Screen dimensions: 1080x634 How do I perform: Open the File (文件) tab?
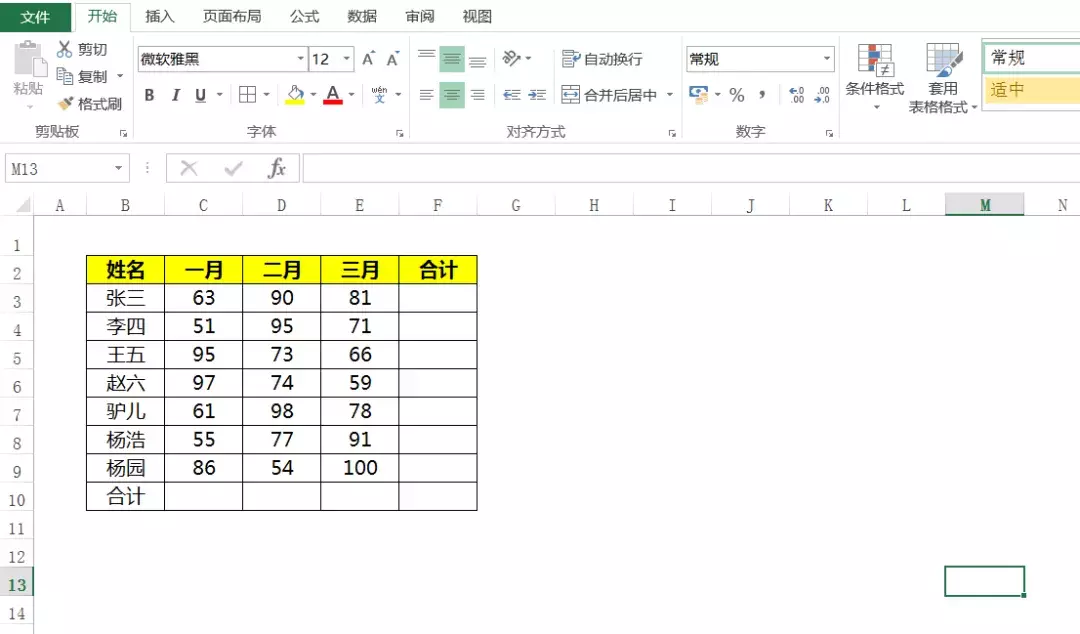[35, 17]
